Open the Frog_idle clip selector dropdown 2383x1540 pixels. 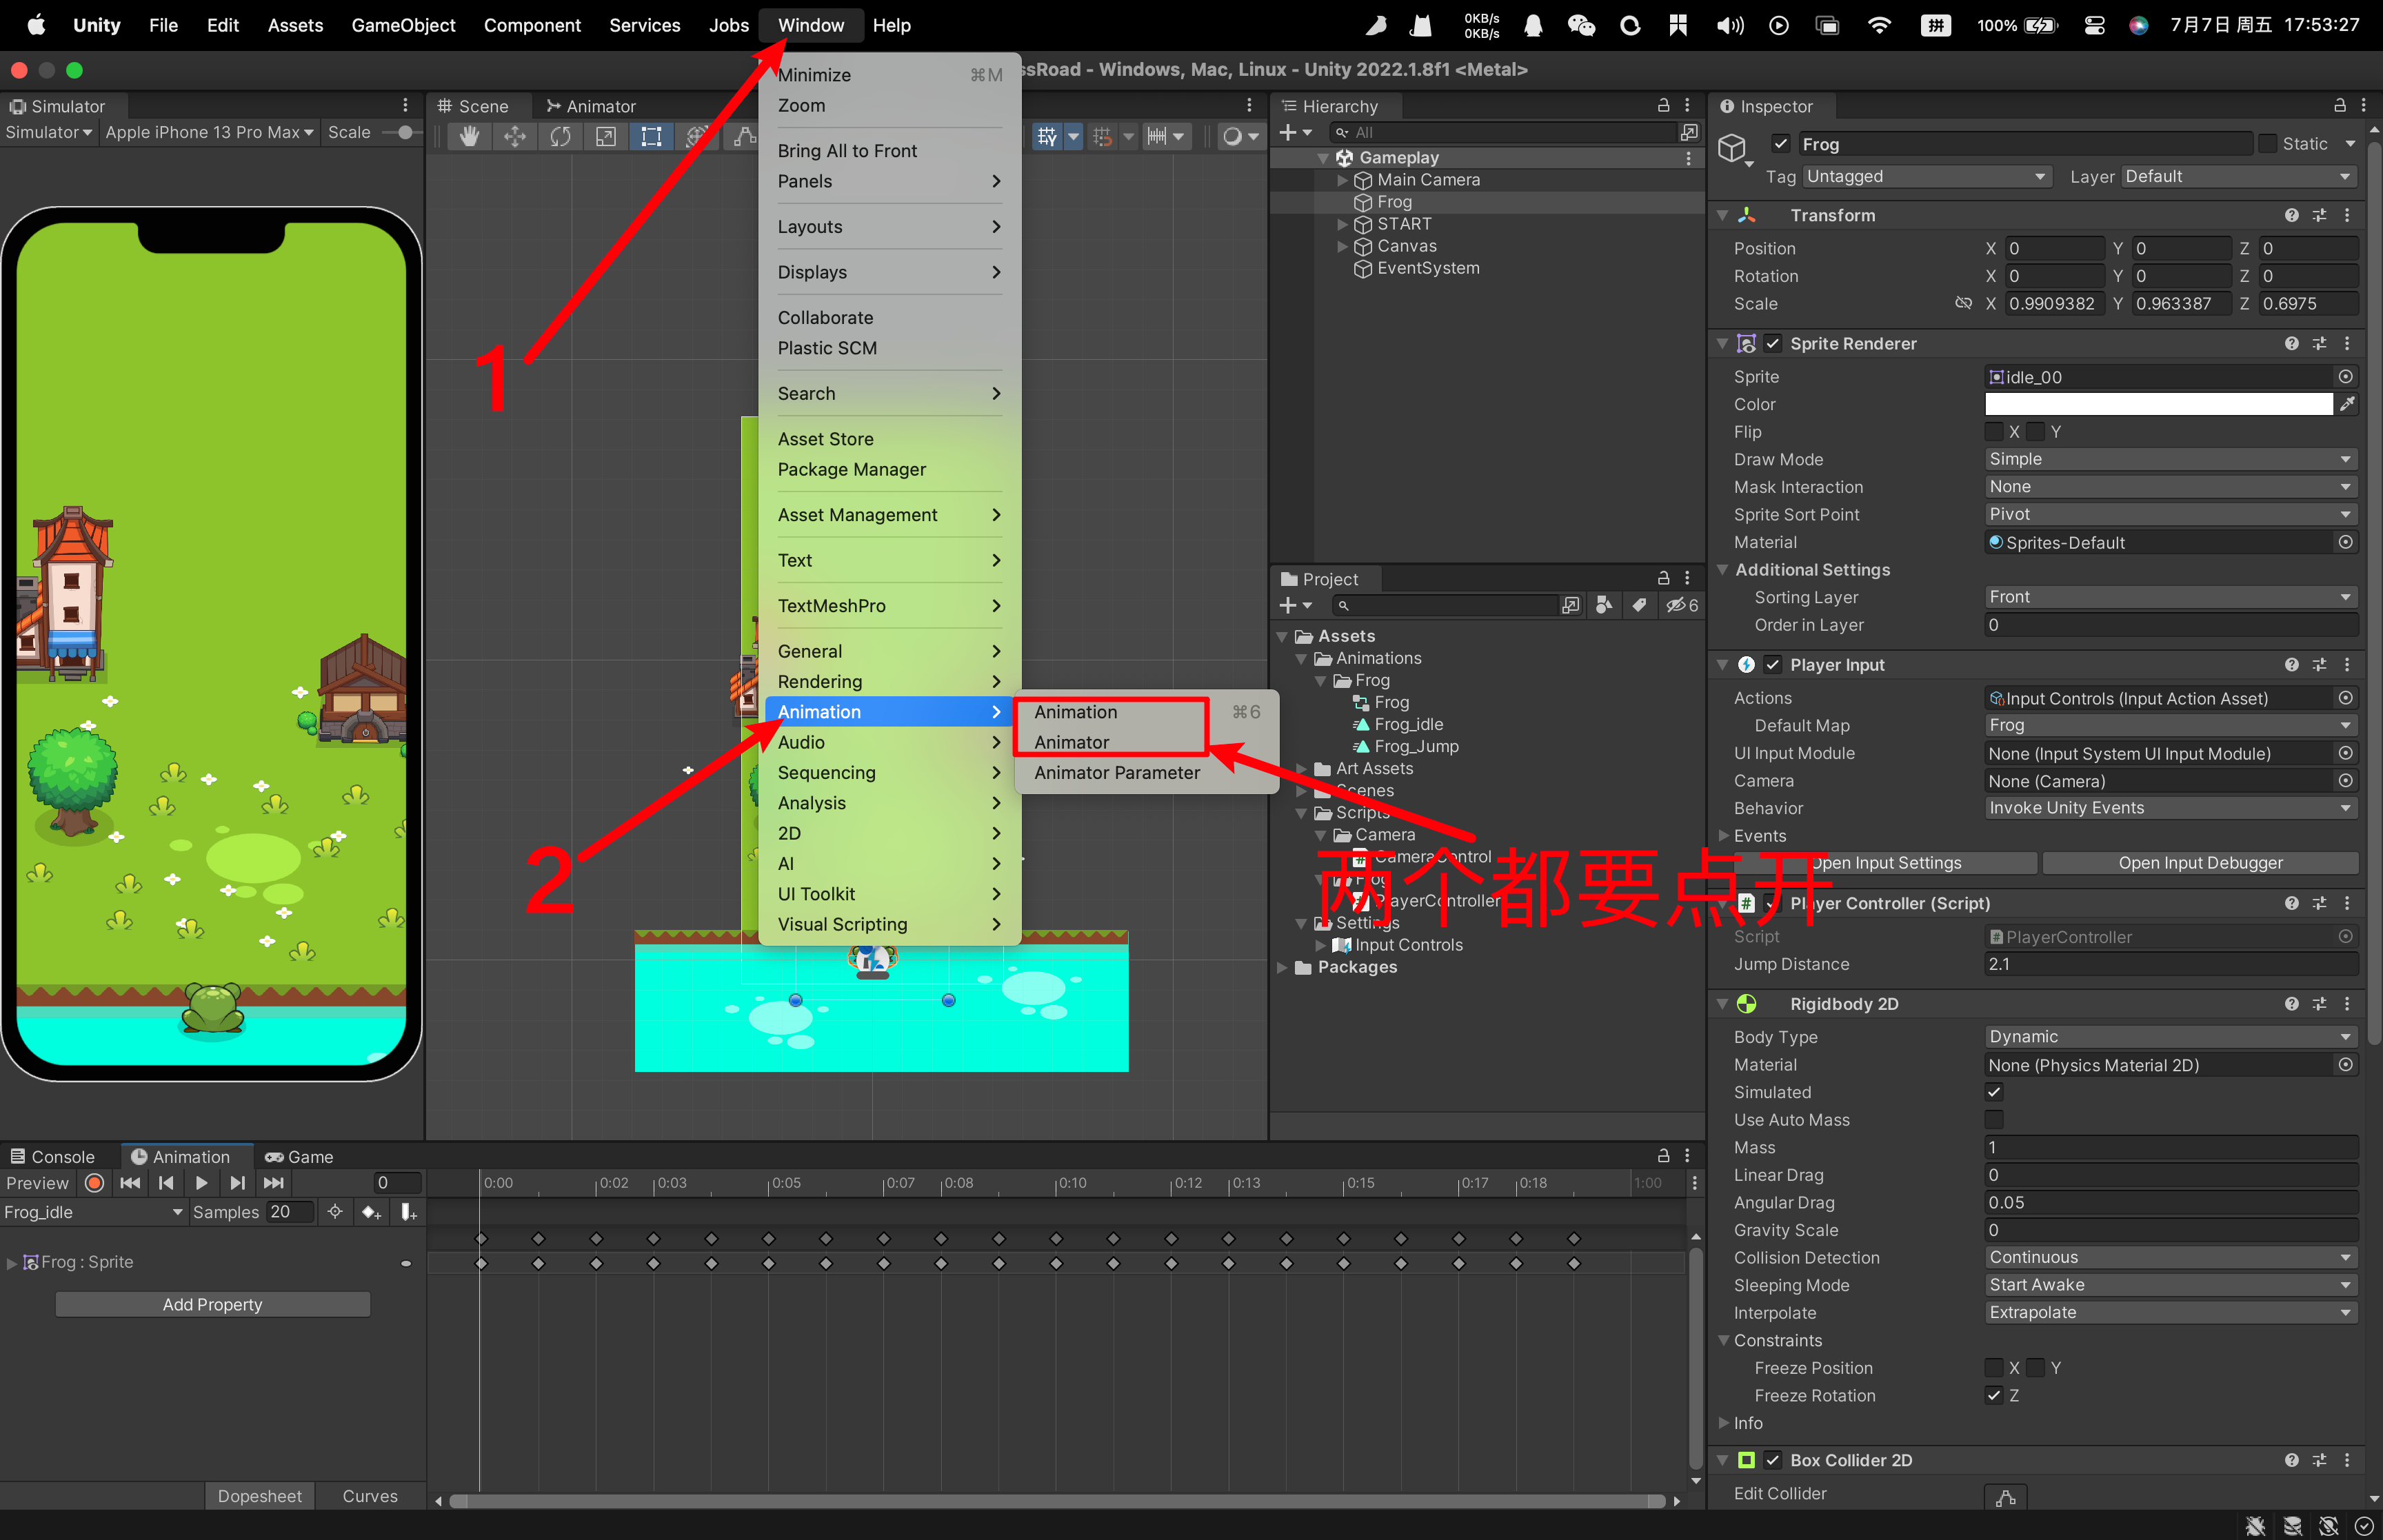click(94, 1212)
